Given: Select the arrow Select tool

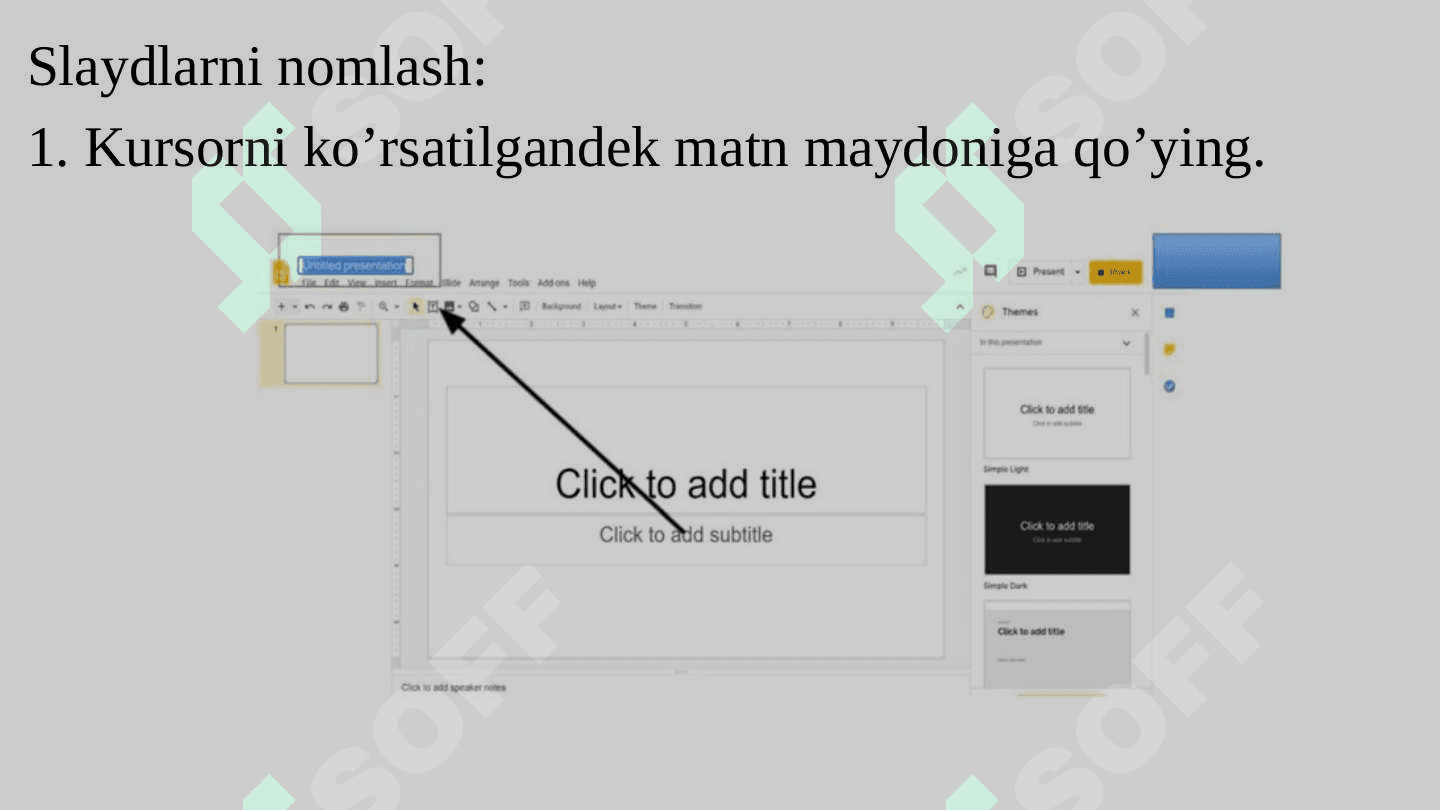Looking at the screenshot, I should pyautogui.click(x=415, y=307).
